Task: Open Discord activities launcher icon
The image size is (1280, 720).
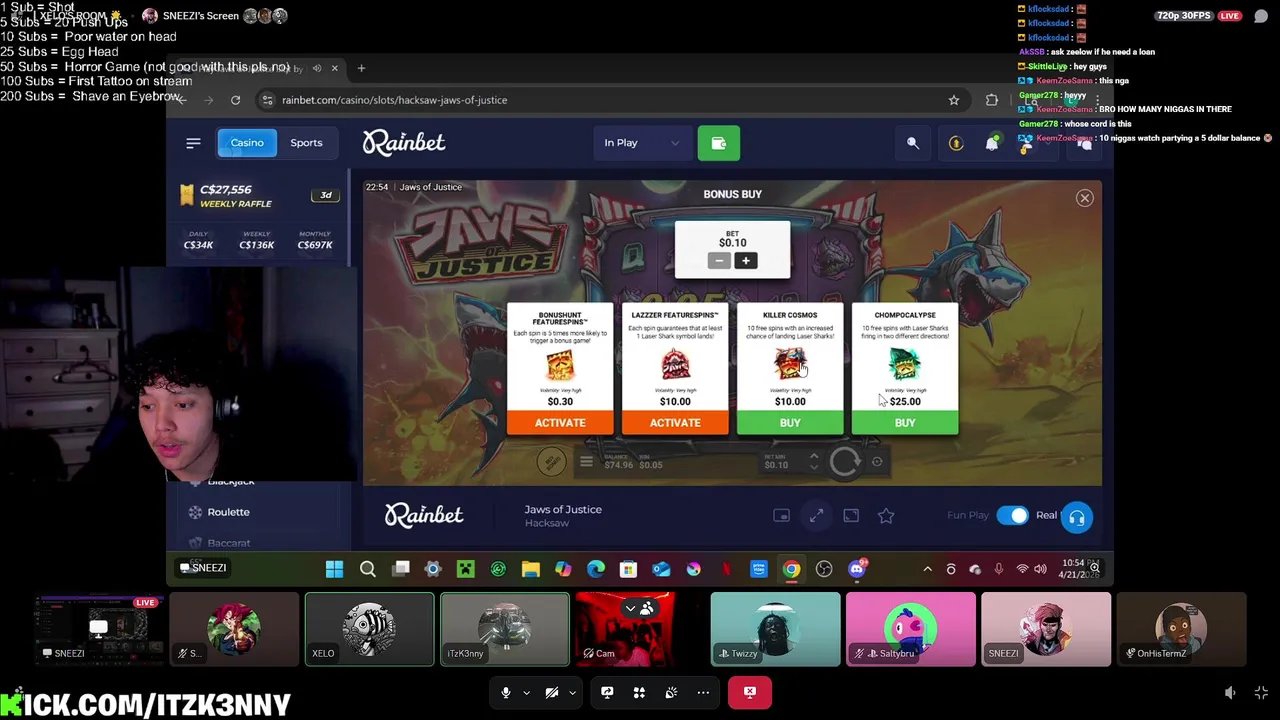Action: tap(639, 692)
